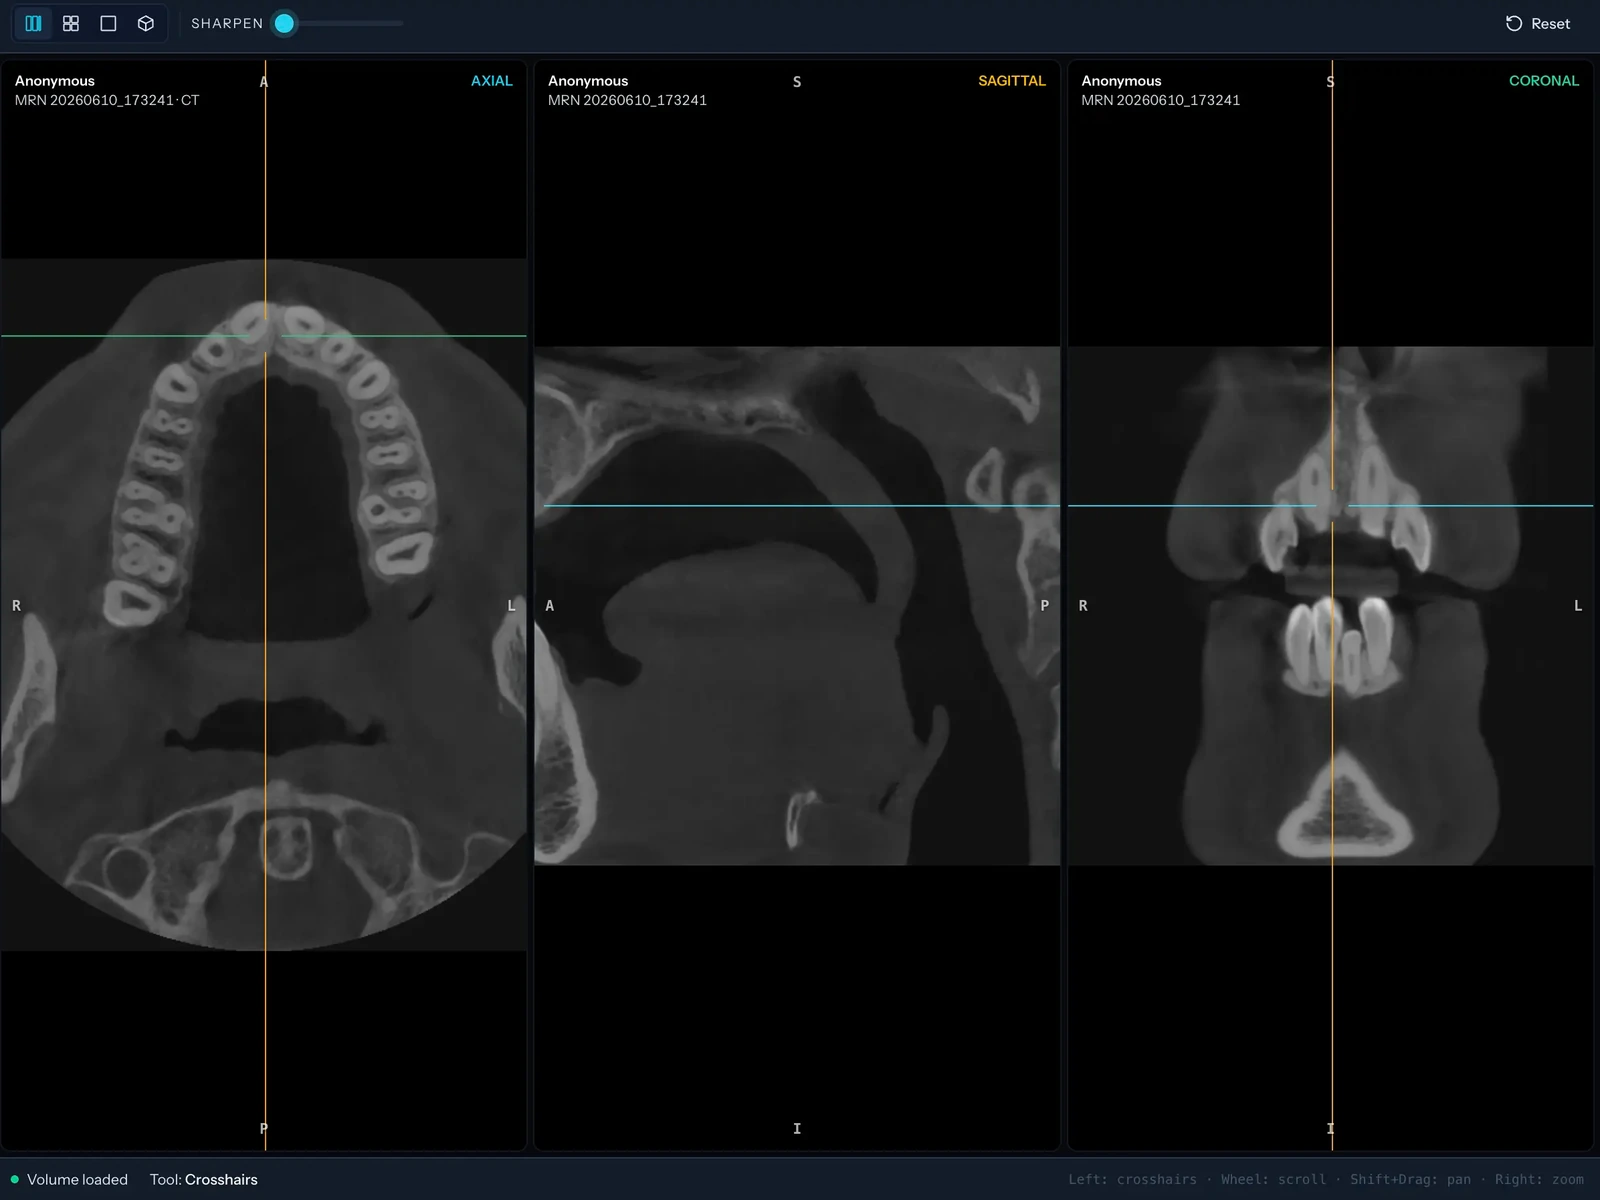
Task: Click Anonymous patient name in axial panel
Action: [x=55, y=81]
